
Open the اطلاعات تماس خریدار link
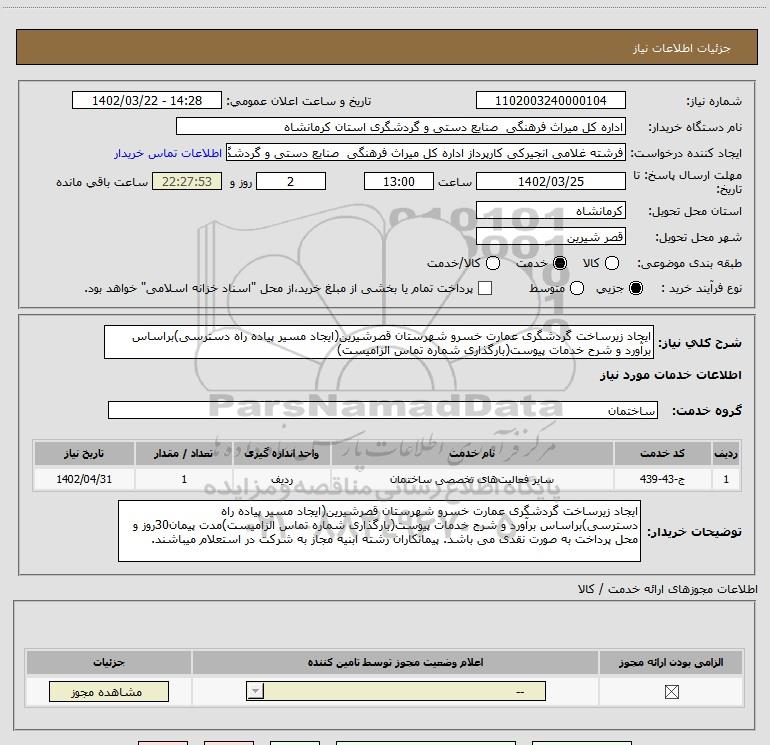pos(168,153)
